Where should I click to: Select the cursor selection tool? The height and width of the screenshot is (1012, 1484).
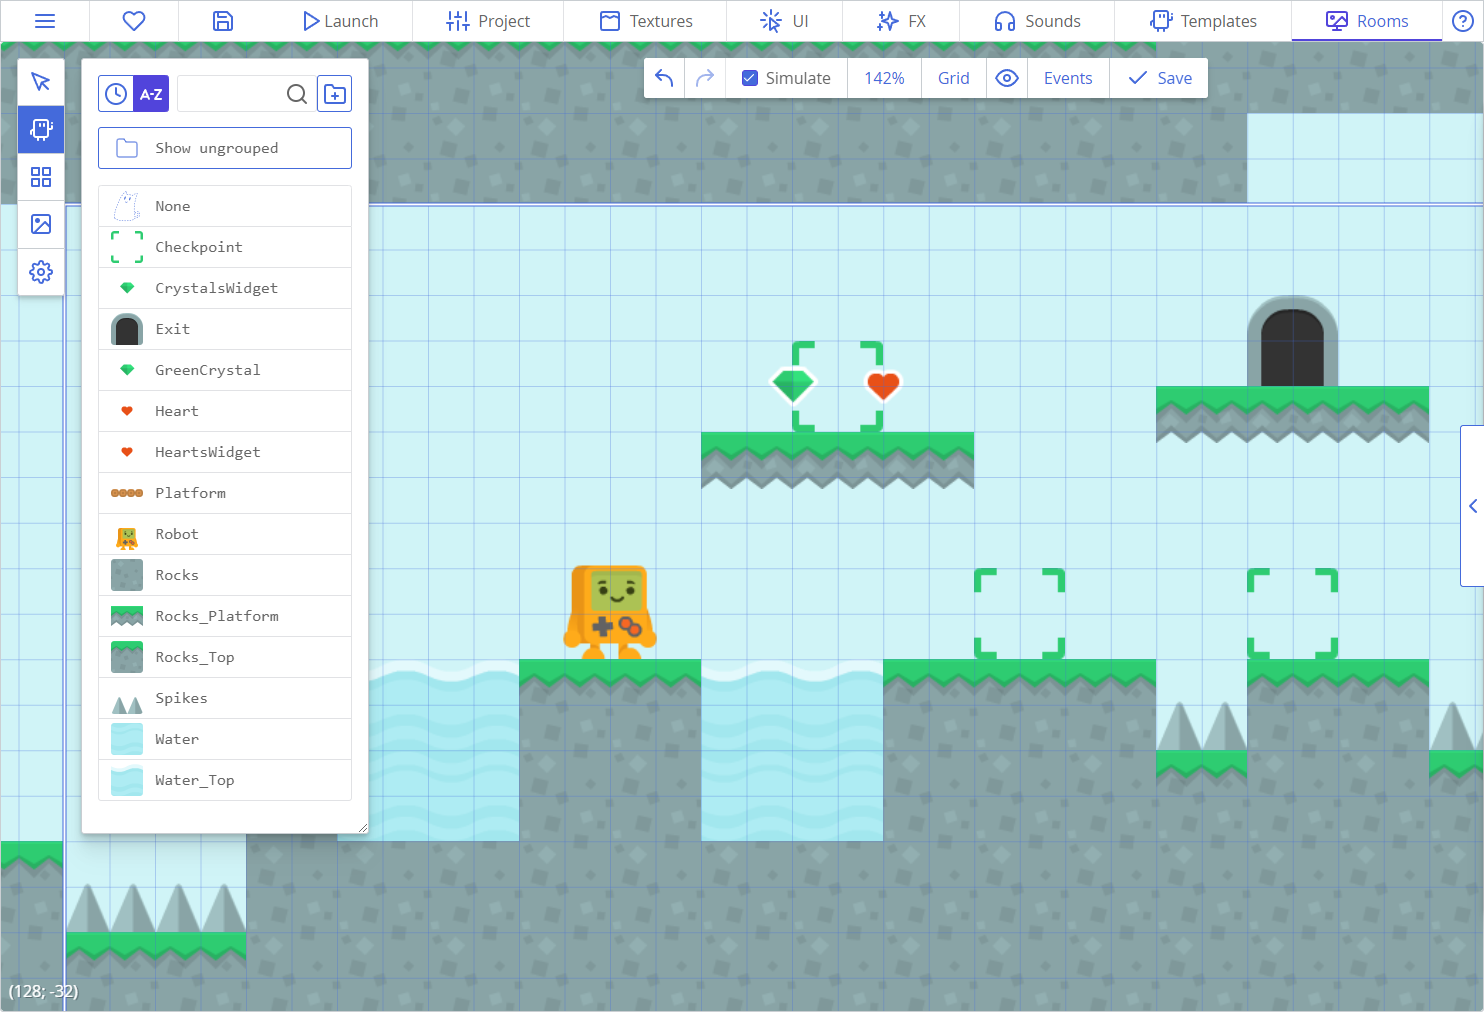(x=41, y=82)
